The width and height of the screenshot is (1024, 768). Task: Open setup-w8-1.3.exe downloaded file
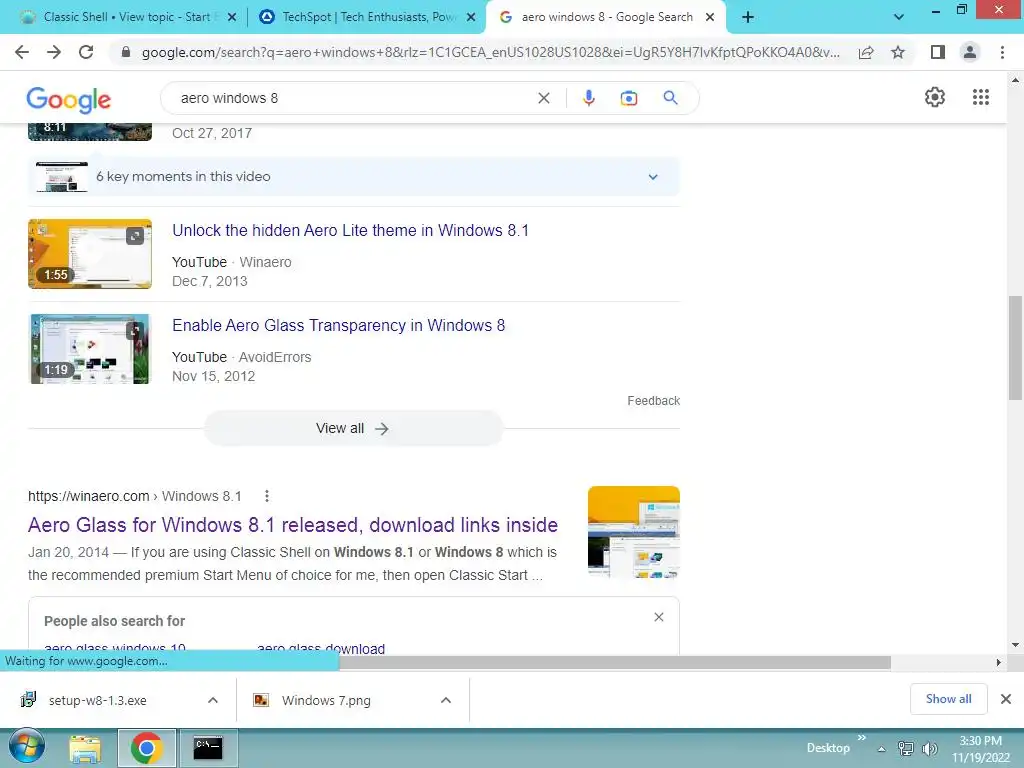point(98,700)
